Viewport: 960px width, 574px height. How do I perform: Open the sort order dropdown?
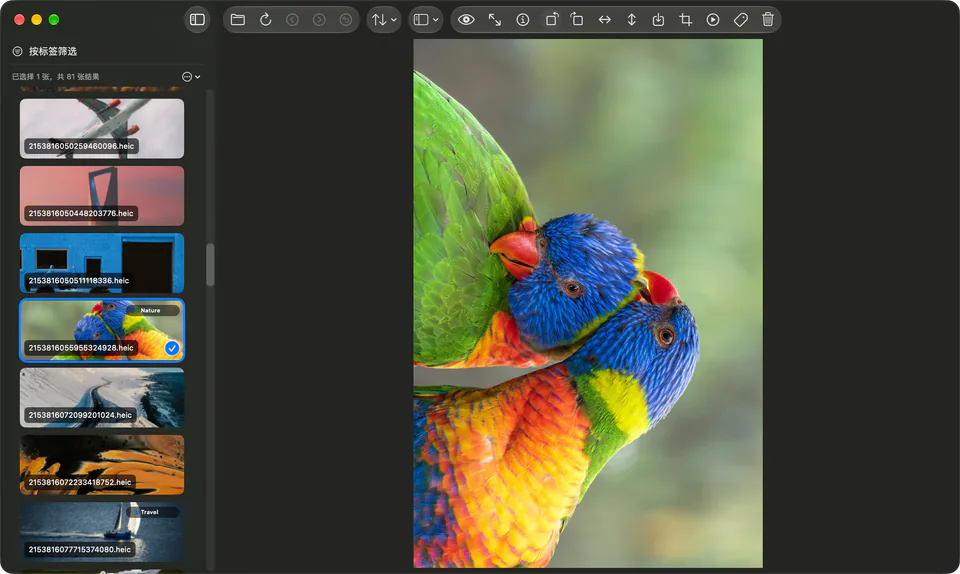[384, 20]
